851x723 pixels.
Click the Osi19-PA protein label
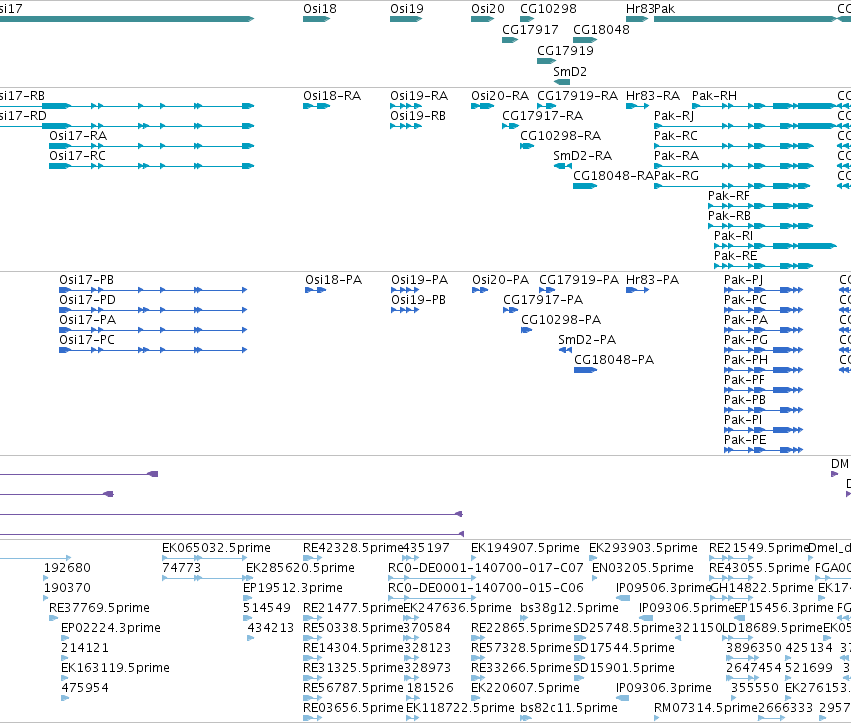coord(420,281)
